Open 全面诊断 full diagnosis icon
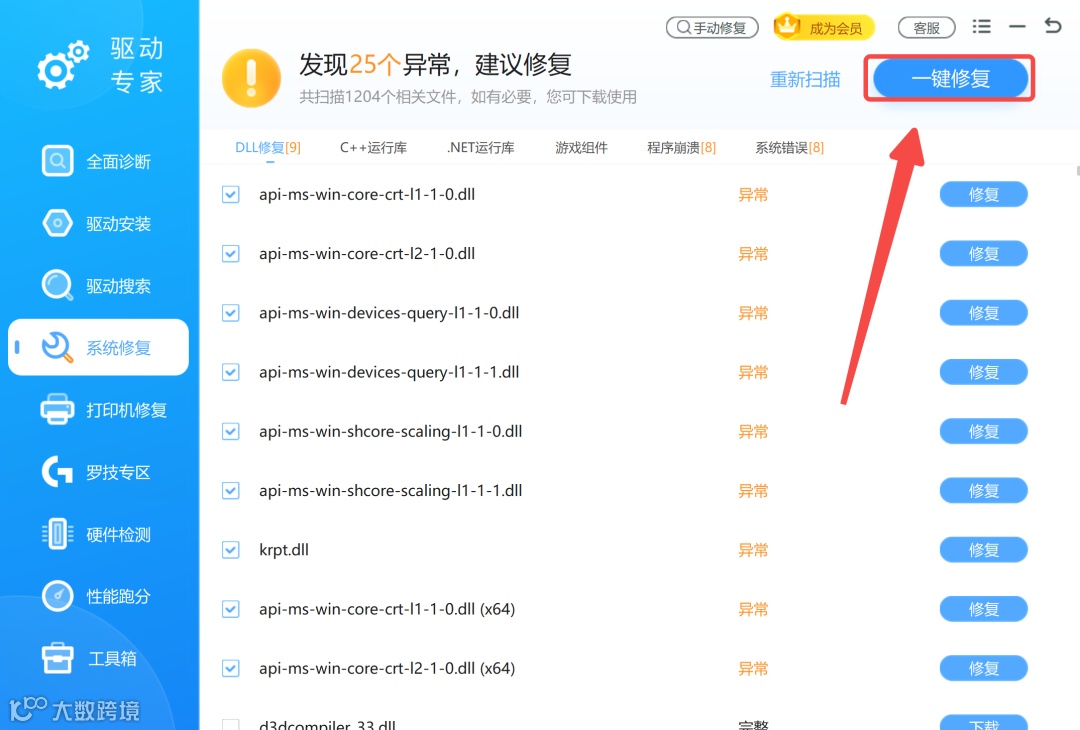Screen dimensions: 1080x730 [x=57, y=161]
